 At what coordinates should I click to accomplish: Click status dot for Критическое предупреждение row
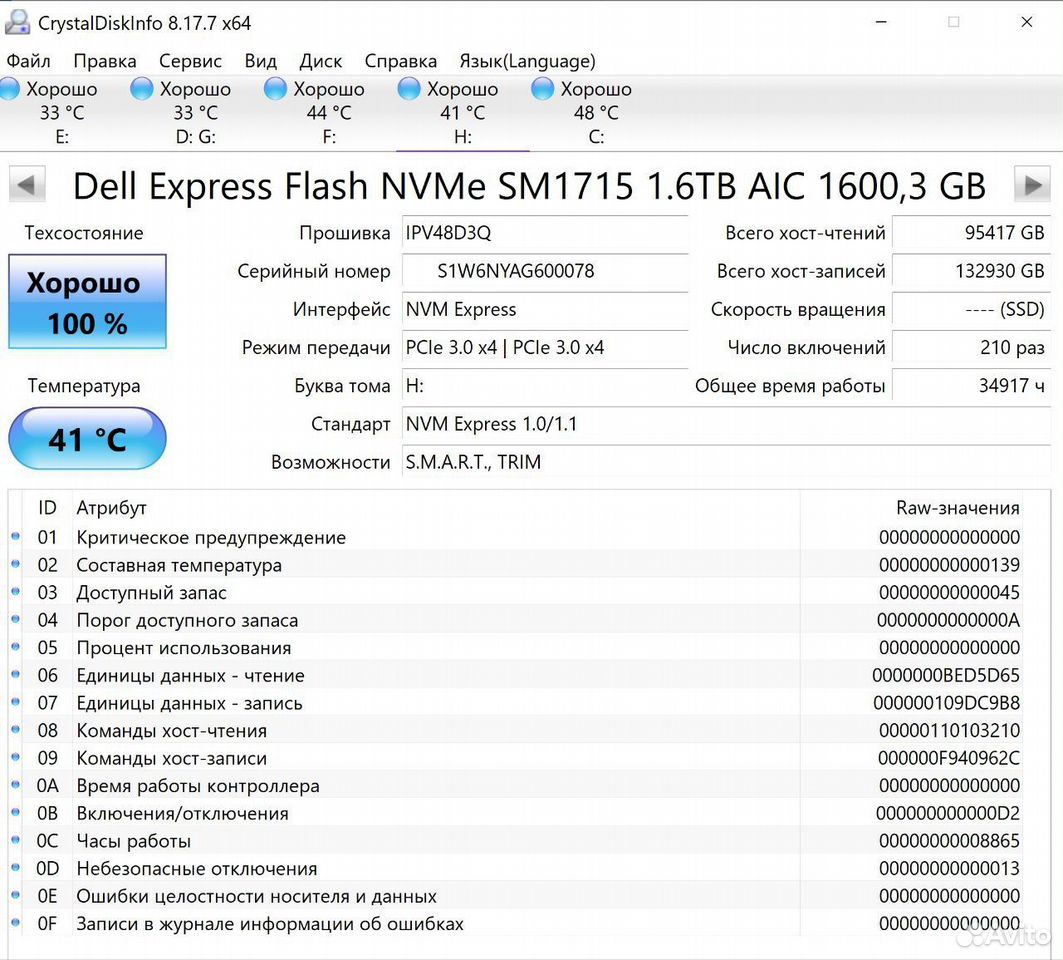pos(16,536)
